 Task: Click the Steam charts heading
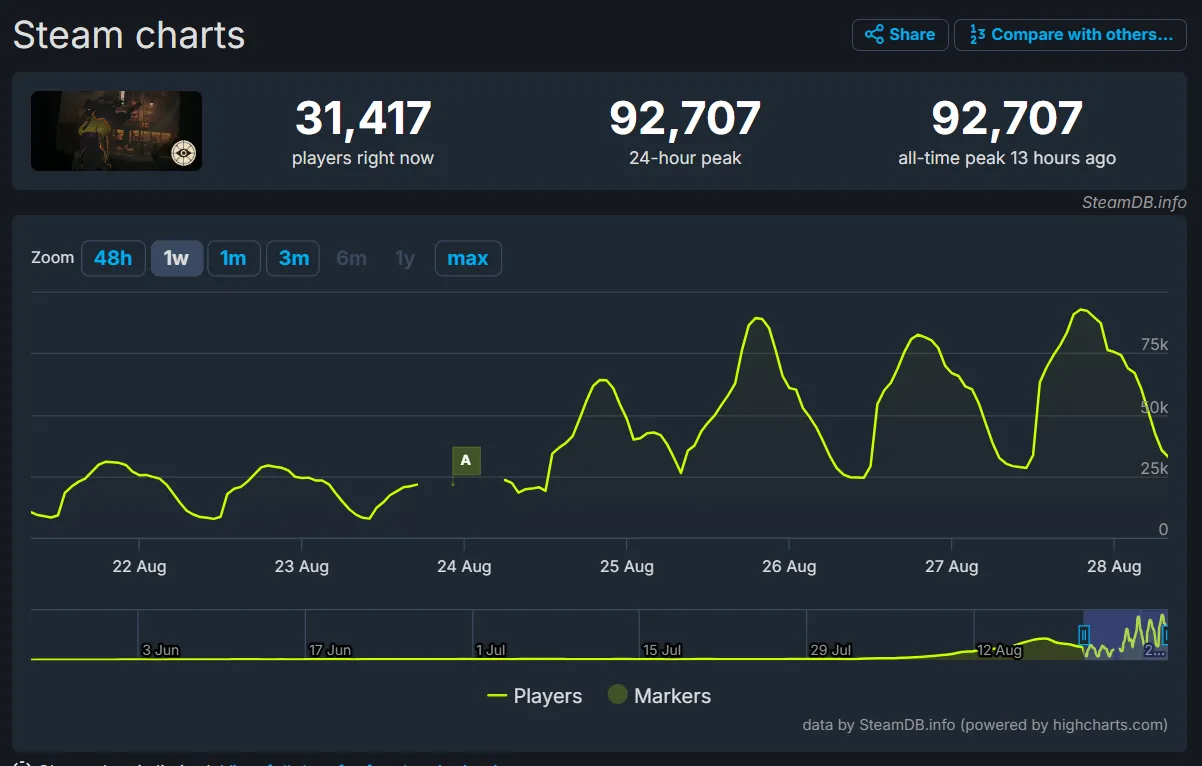click(x=129, y=35)
